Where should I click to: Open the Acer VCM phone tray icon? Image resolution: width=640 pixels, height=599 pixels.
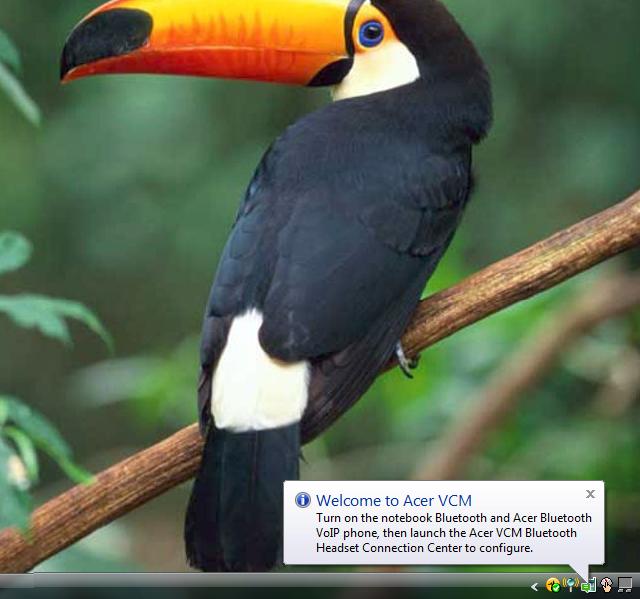pos(589,585)
